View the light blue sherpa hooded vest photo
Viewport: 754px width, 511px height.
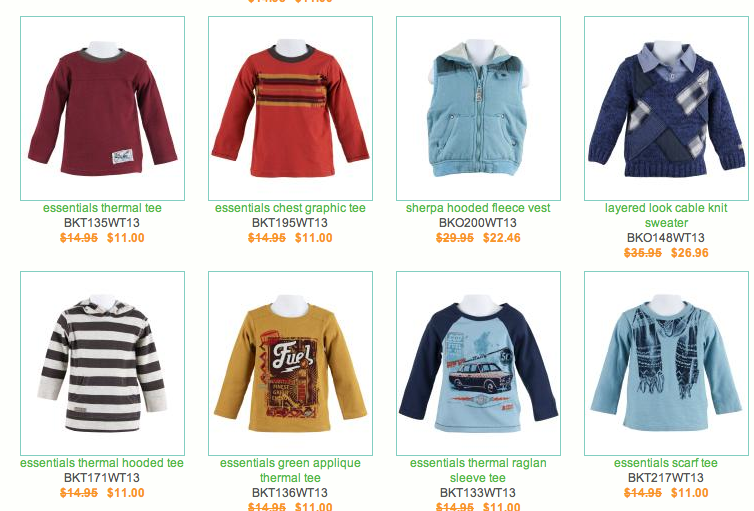[478, 109]
